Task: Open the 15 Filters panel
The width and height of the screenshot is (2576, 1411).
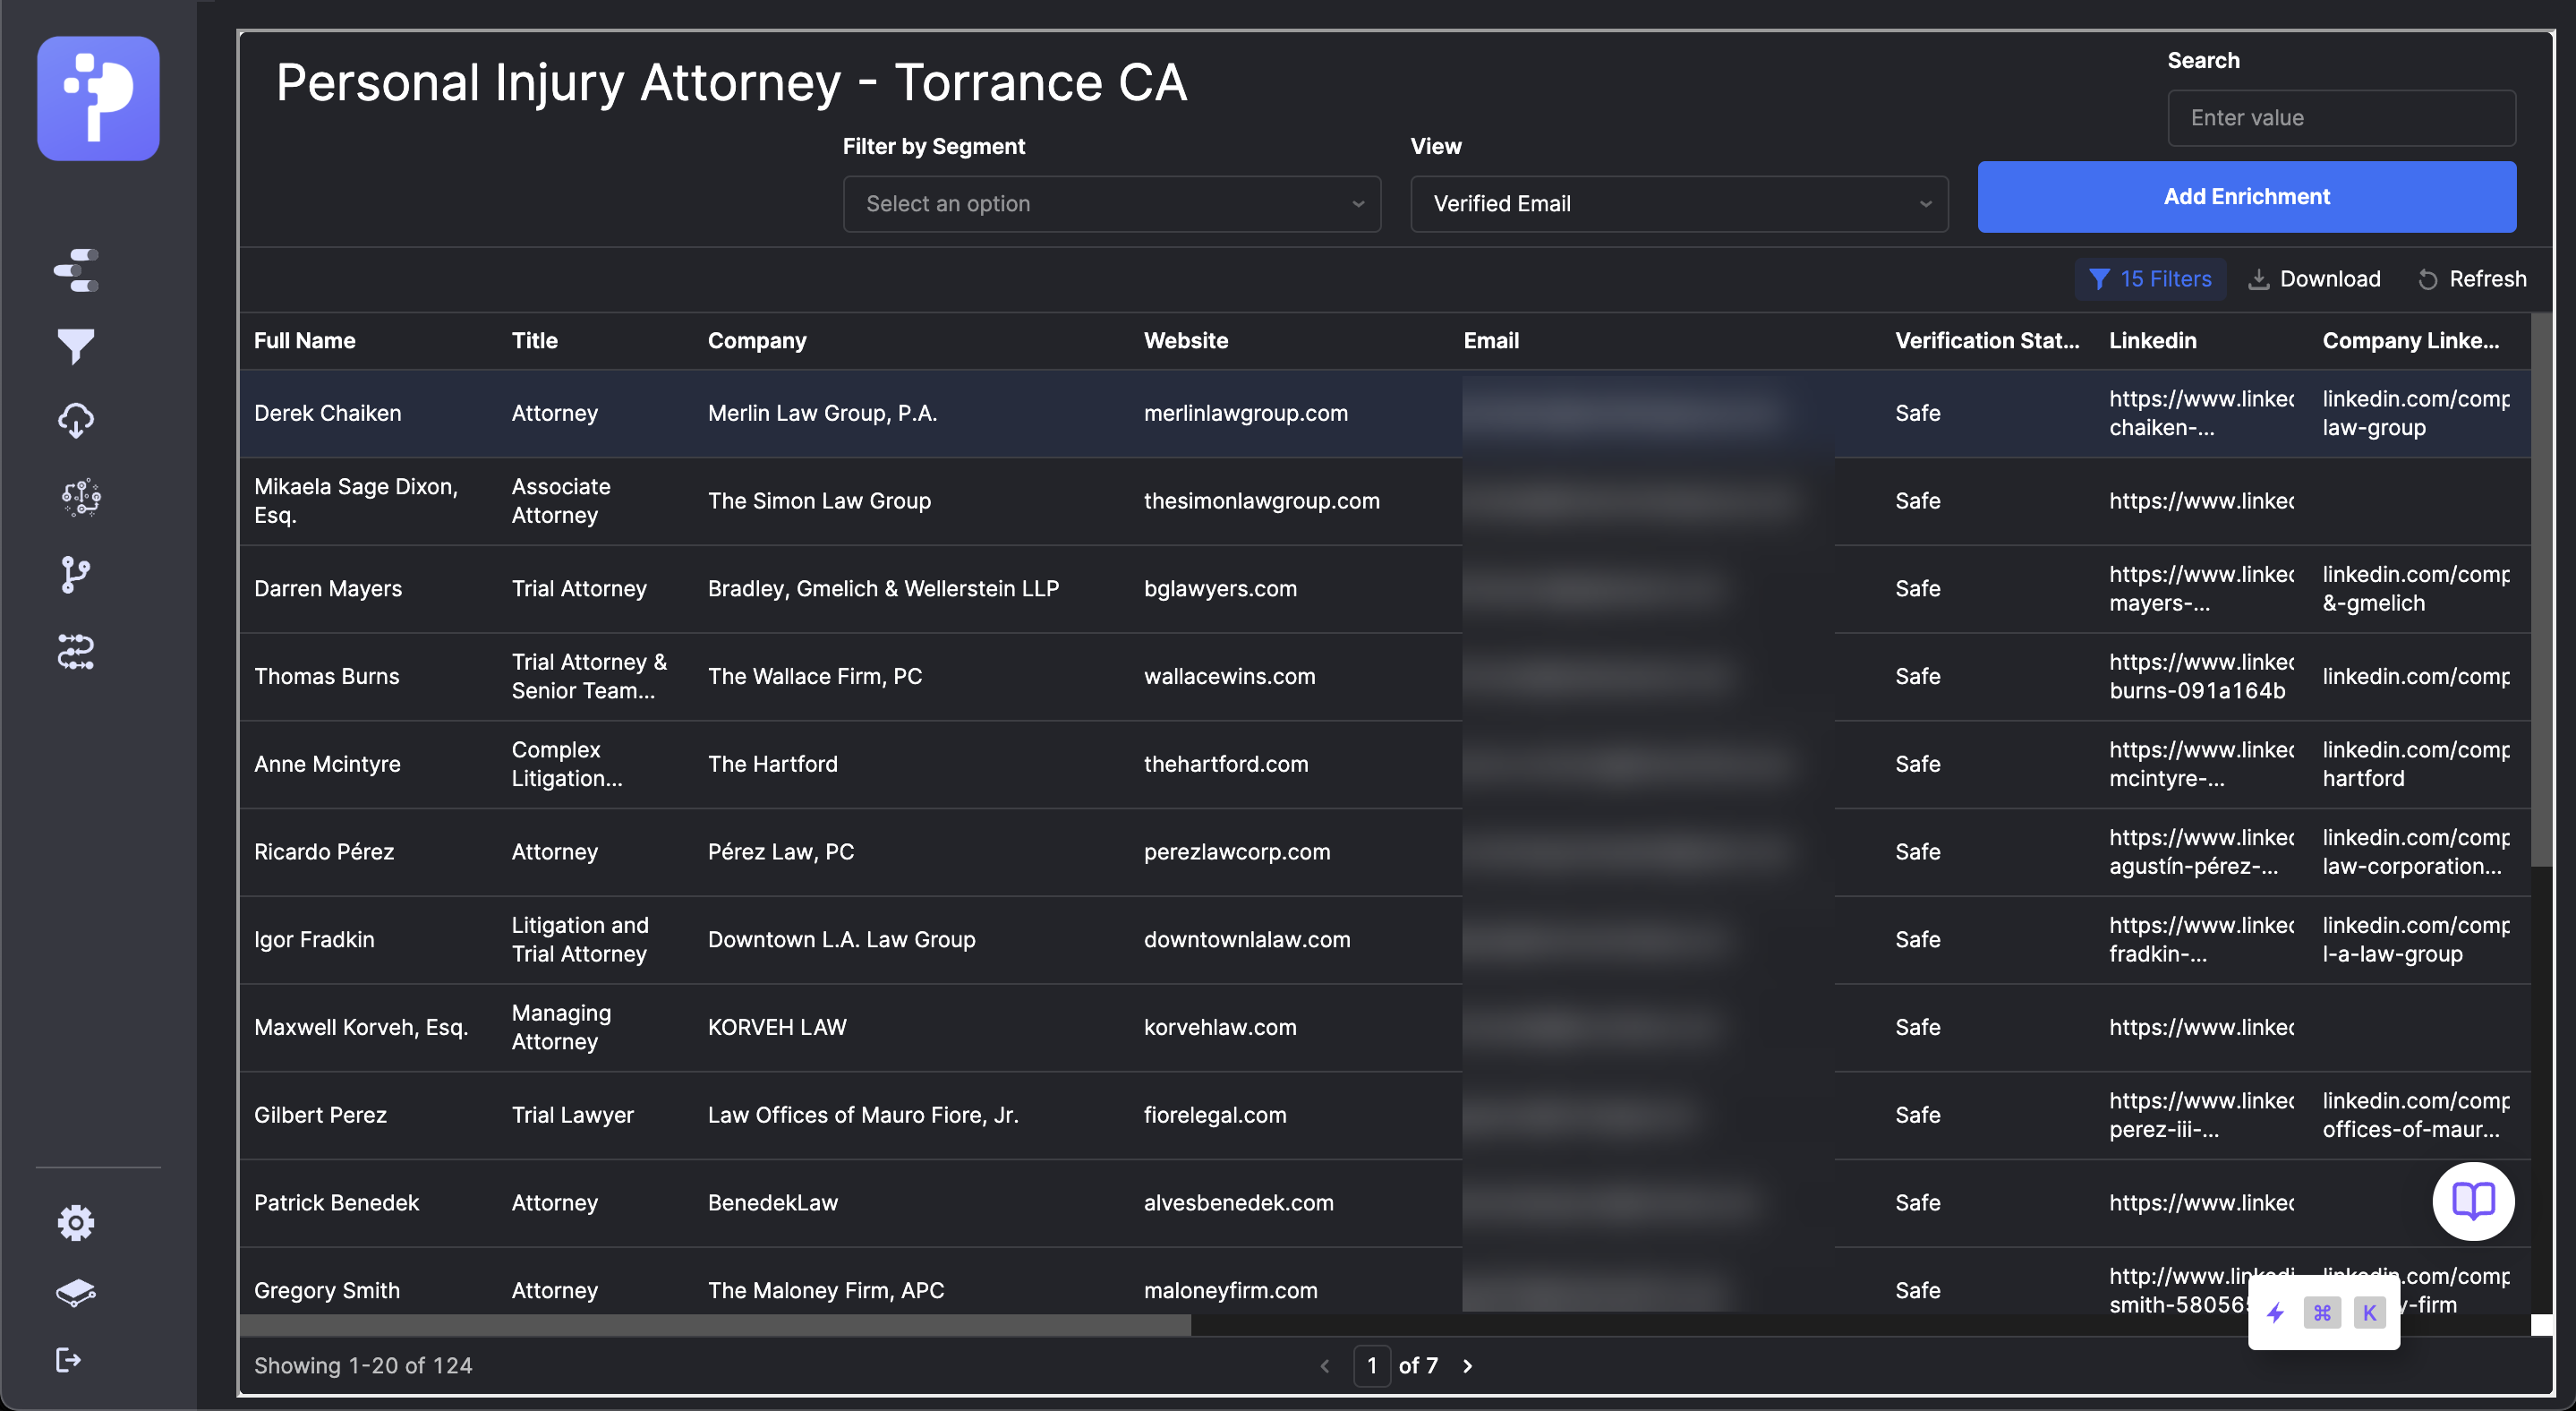Action: (2150, 279)
